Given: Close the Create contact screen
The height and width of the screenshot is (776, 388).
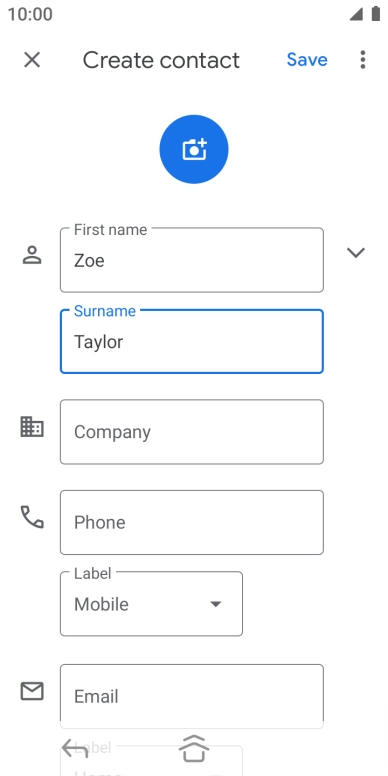Looking at the screenshot, I should point(32,60).
